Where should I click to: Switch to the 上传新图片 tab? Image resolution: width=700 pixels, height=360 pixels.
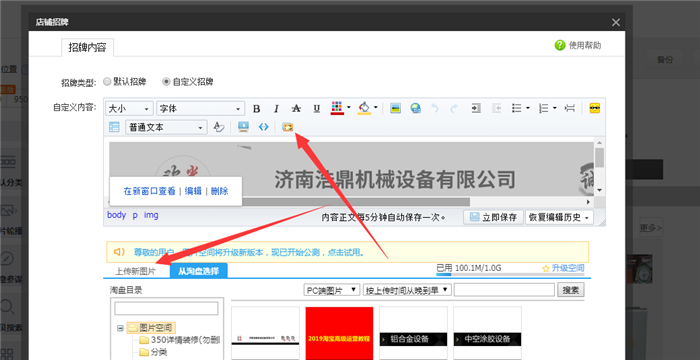(135, 271)
